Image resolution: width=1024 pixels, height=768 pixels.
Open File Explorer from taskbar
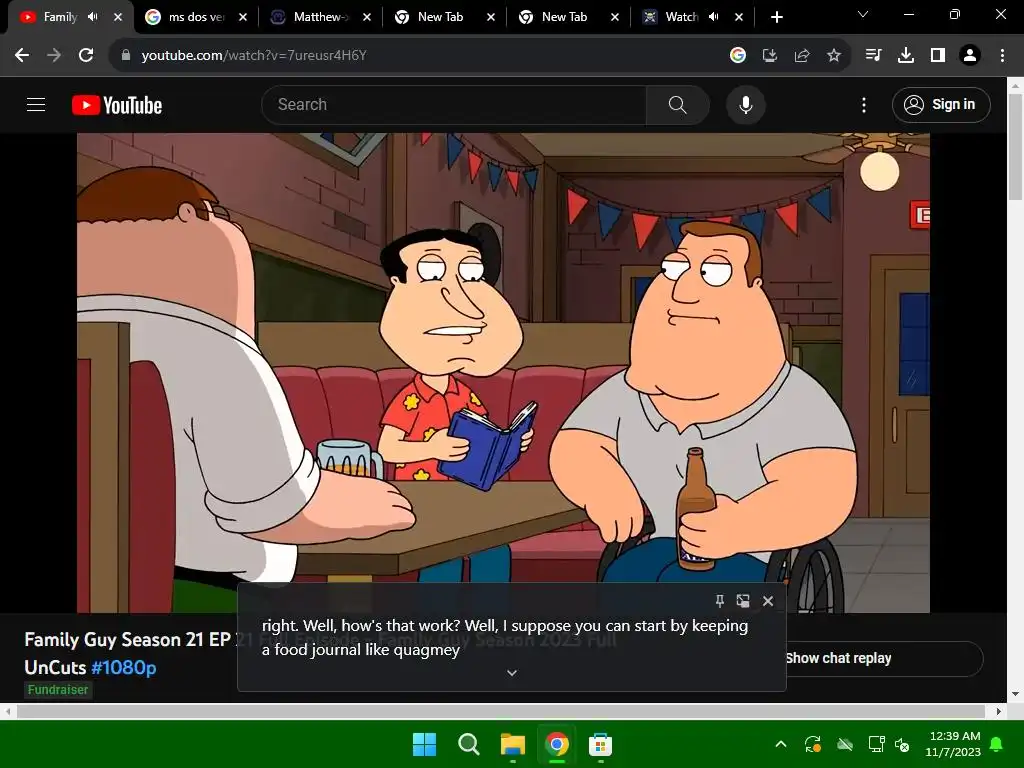513,744
